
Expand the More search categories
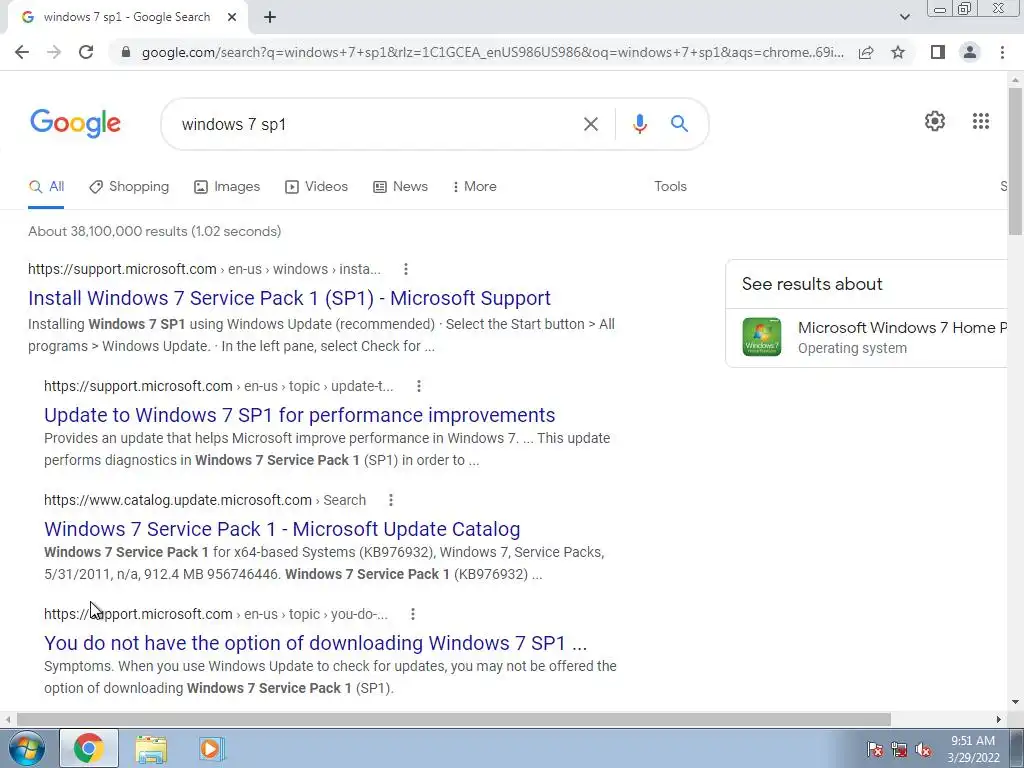(x=475, y=187)
